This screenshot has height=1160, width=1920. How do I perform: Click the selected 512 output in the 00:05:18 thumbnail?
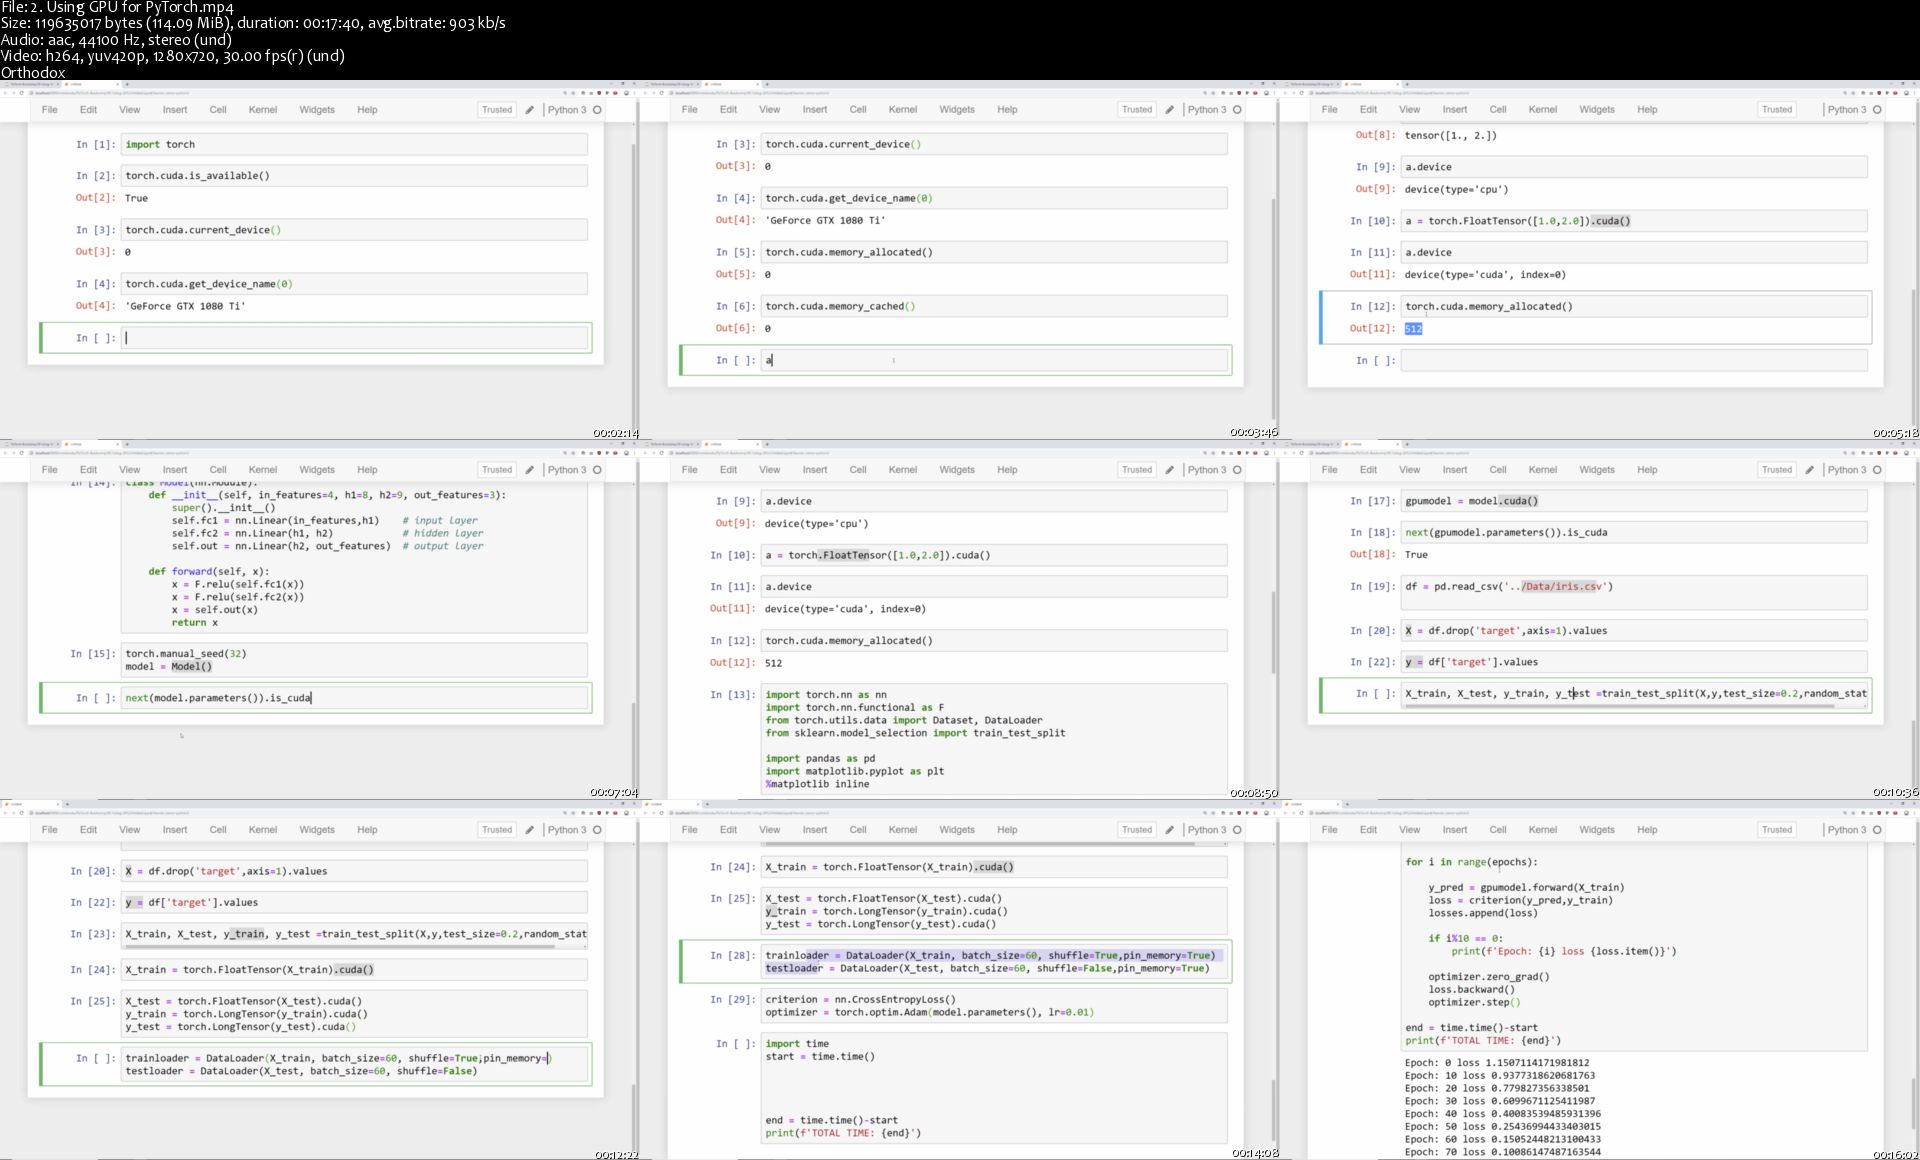point(1413,329)
